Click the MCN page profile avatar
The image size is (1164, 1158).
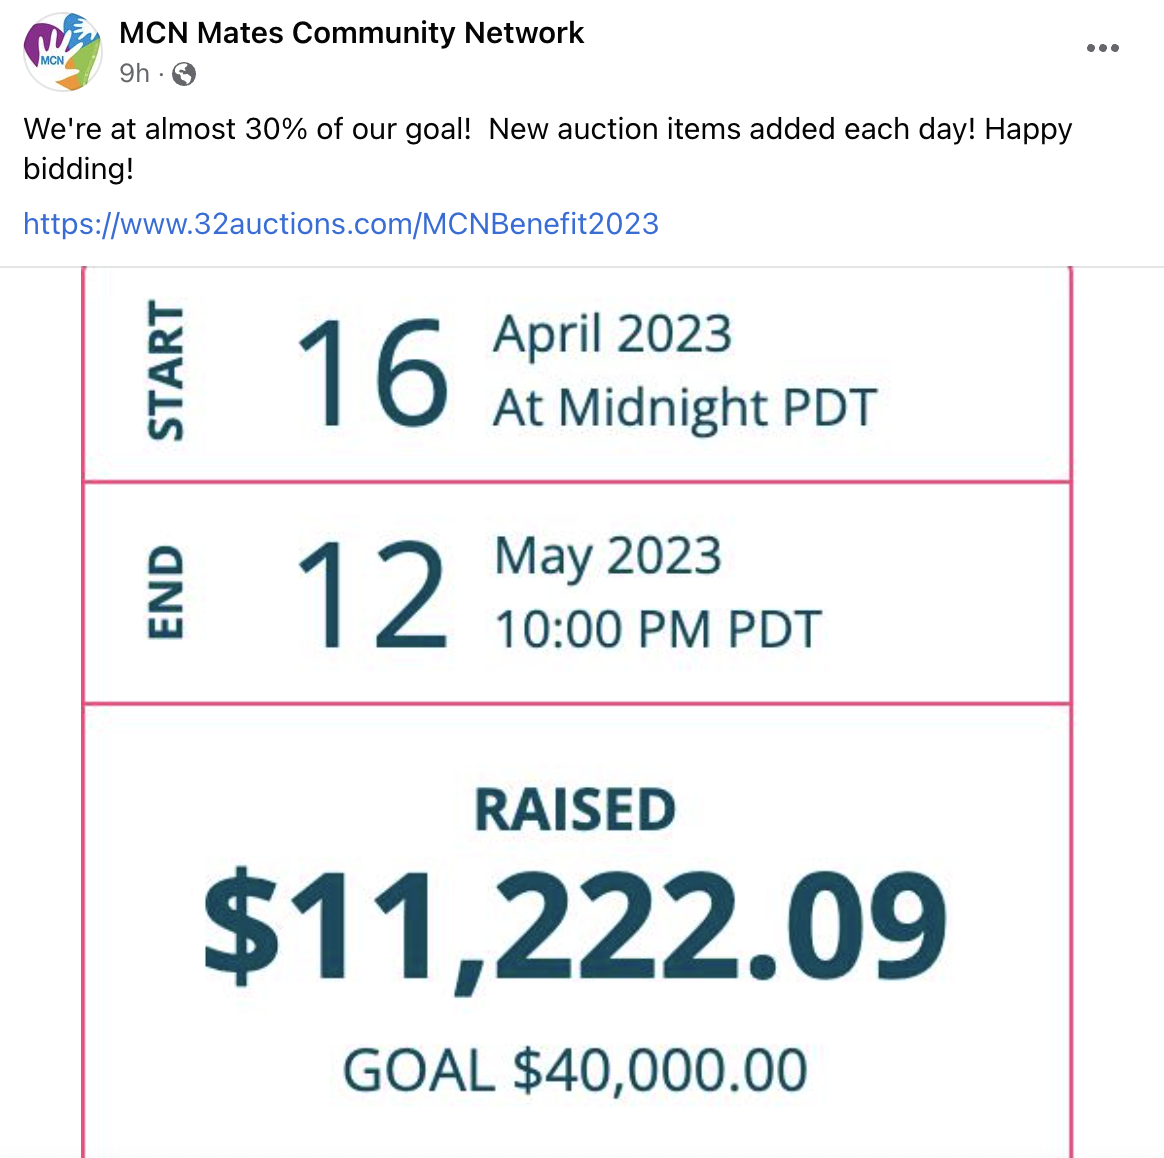pos(62,51)
